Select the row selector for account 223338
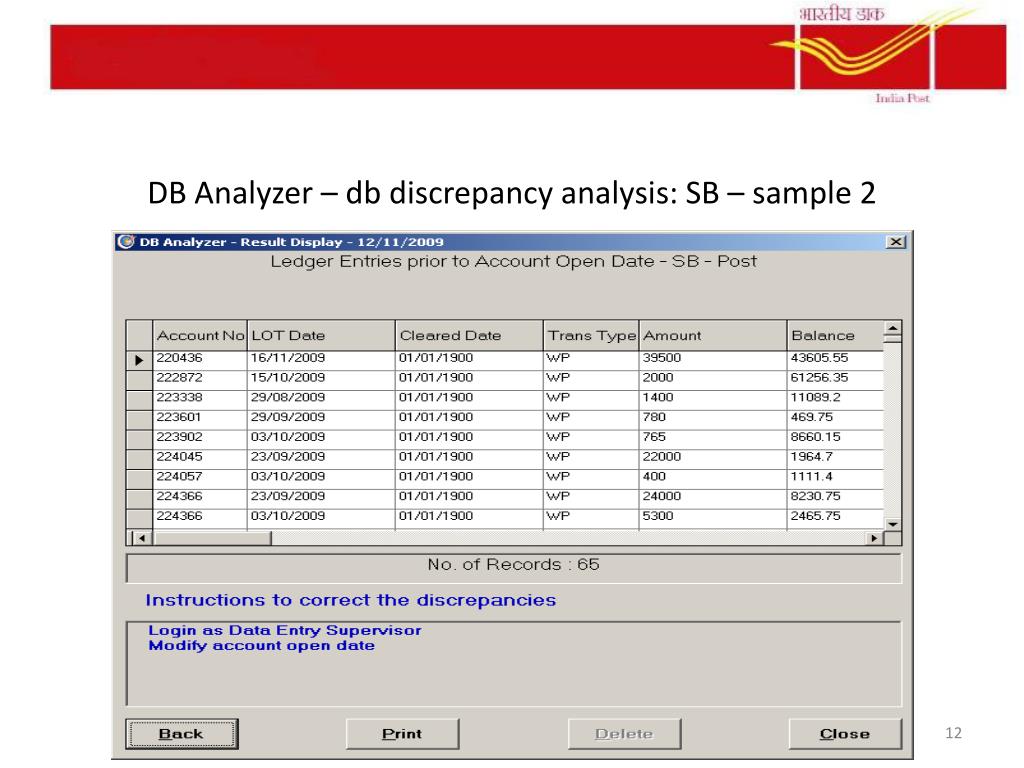The height and width of the screenshot is (768, 1024). [x=139, y=400]
